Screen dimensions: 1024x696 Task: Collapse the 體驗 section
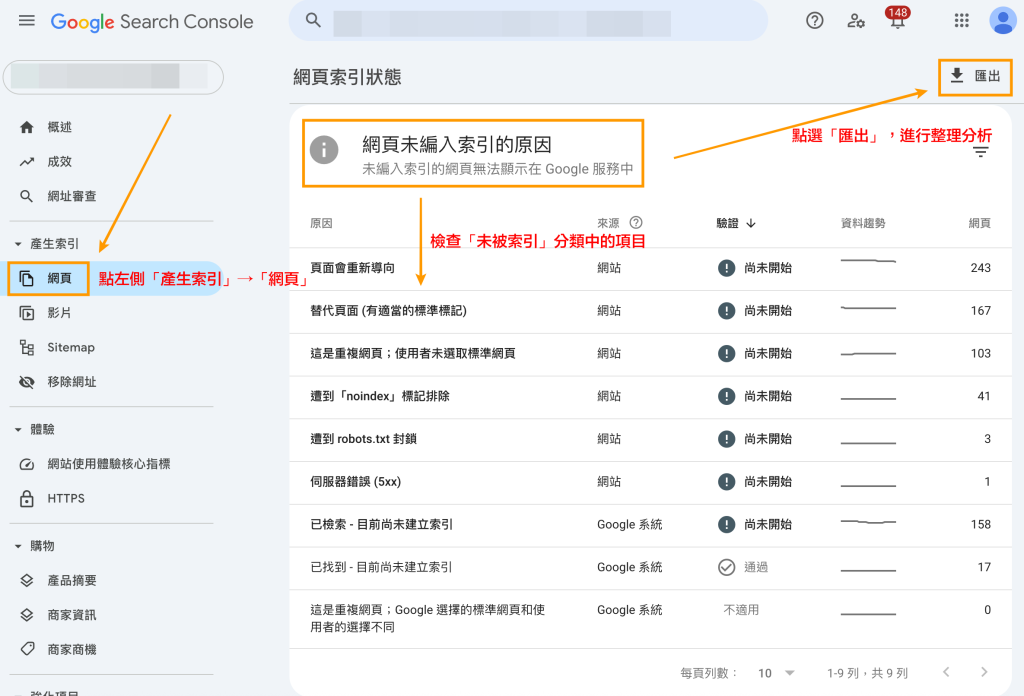(18, 430)
